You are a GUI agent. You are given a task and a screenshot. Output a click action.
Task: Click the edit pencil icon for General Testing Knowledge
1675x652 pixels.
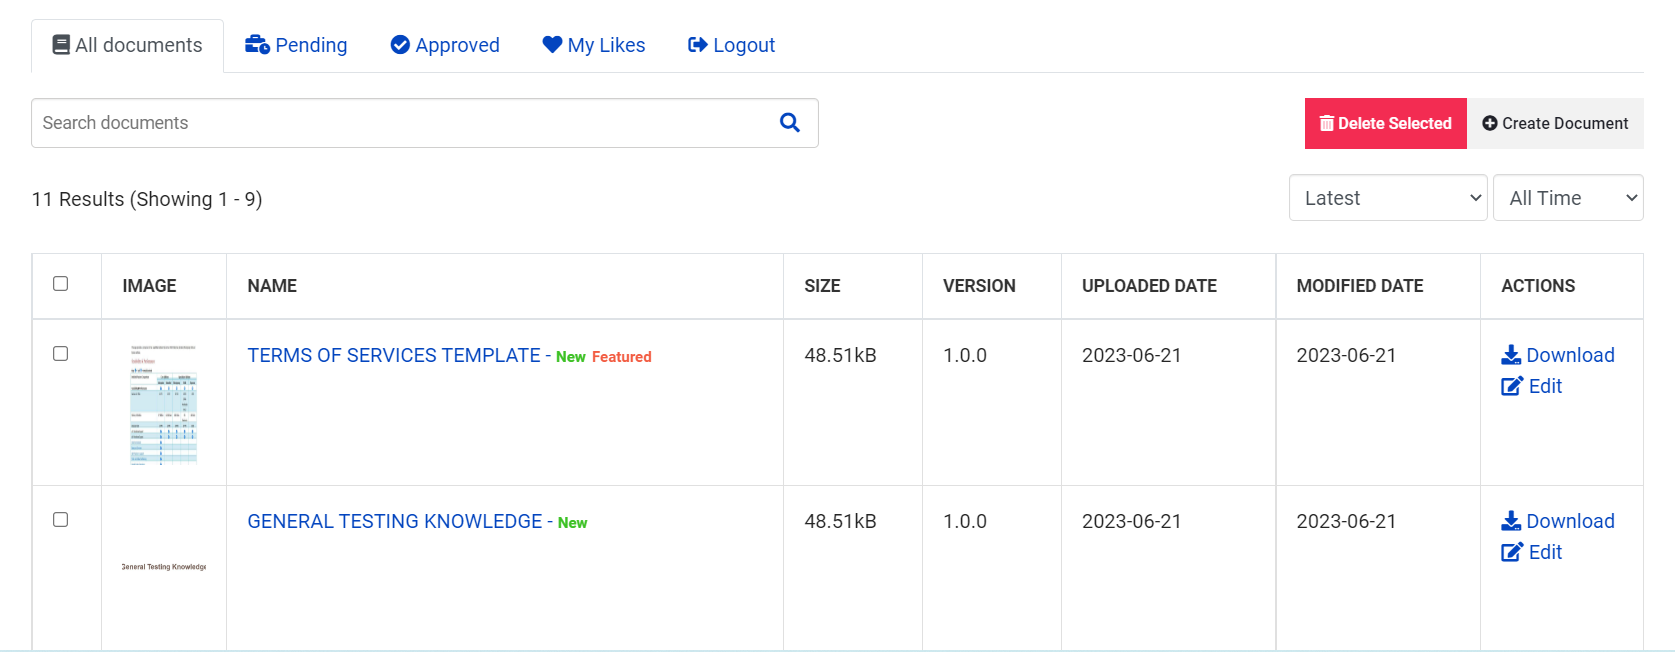[x=1511, y=552]
